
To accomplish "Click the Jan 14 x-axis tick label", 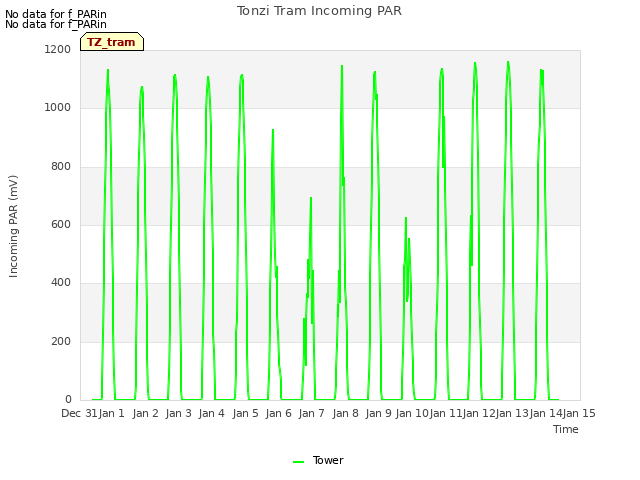I will click(546, 413).
